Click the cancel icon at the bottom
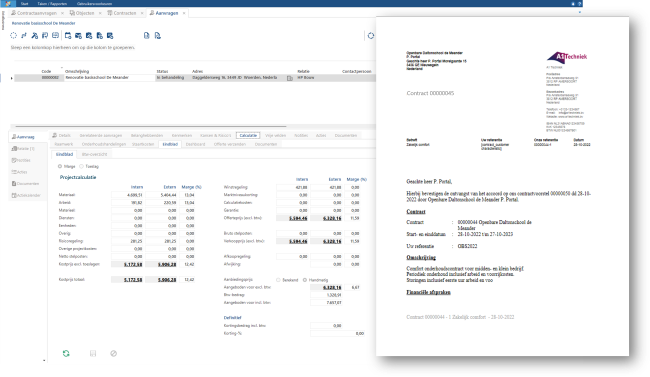Viewport: 650px width, 377px height. [x=114, y=353]
